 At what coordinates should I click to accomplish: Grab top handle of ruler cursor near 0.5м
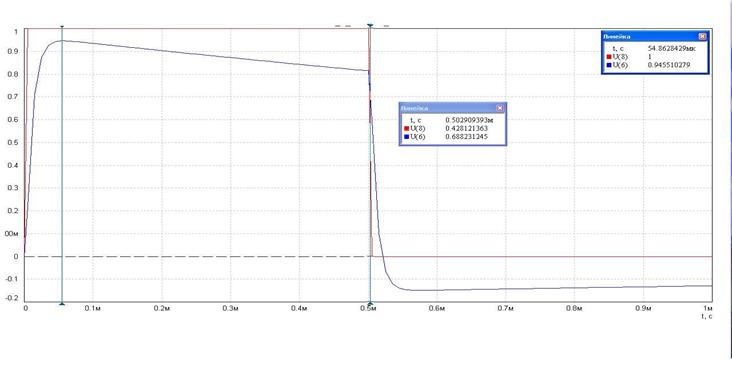click(x=370, y=26)
